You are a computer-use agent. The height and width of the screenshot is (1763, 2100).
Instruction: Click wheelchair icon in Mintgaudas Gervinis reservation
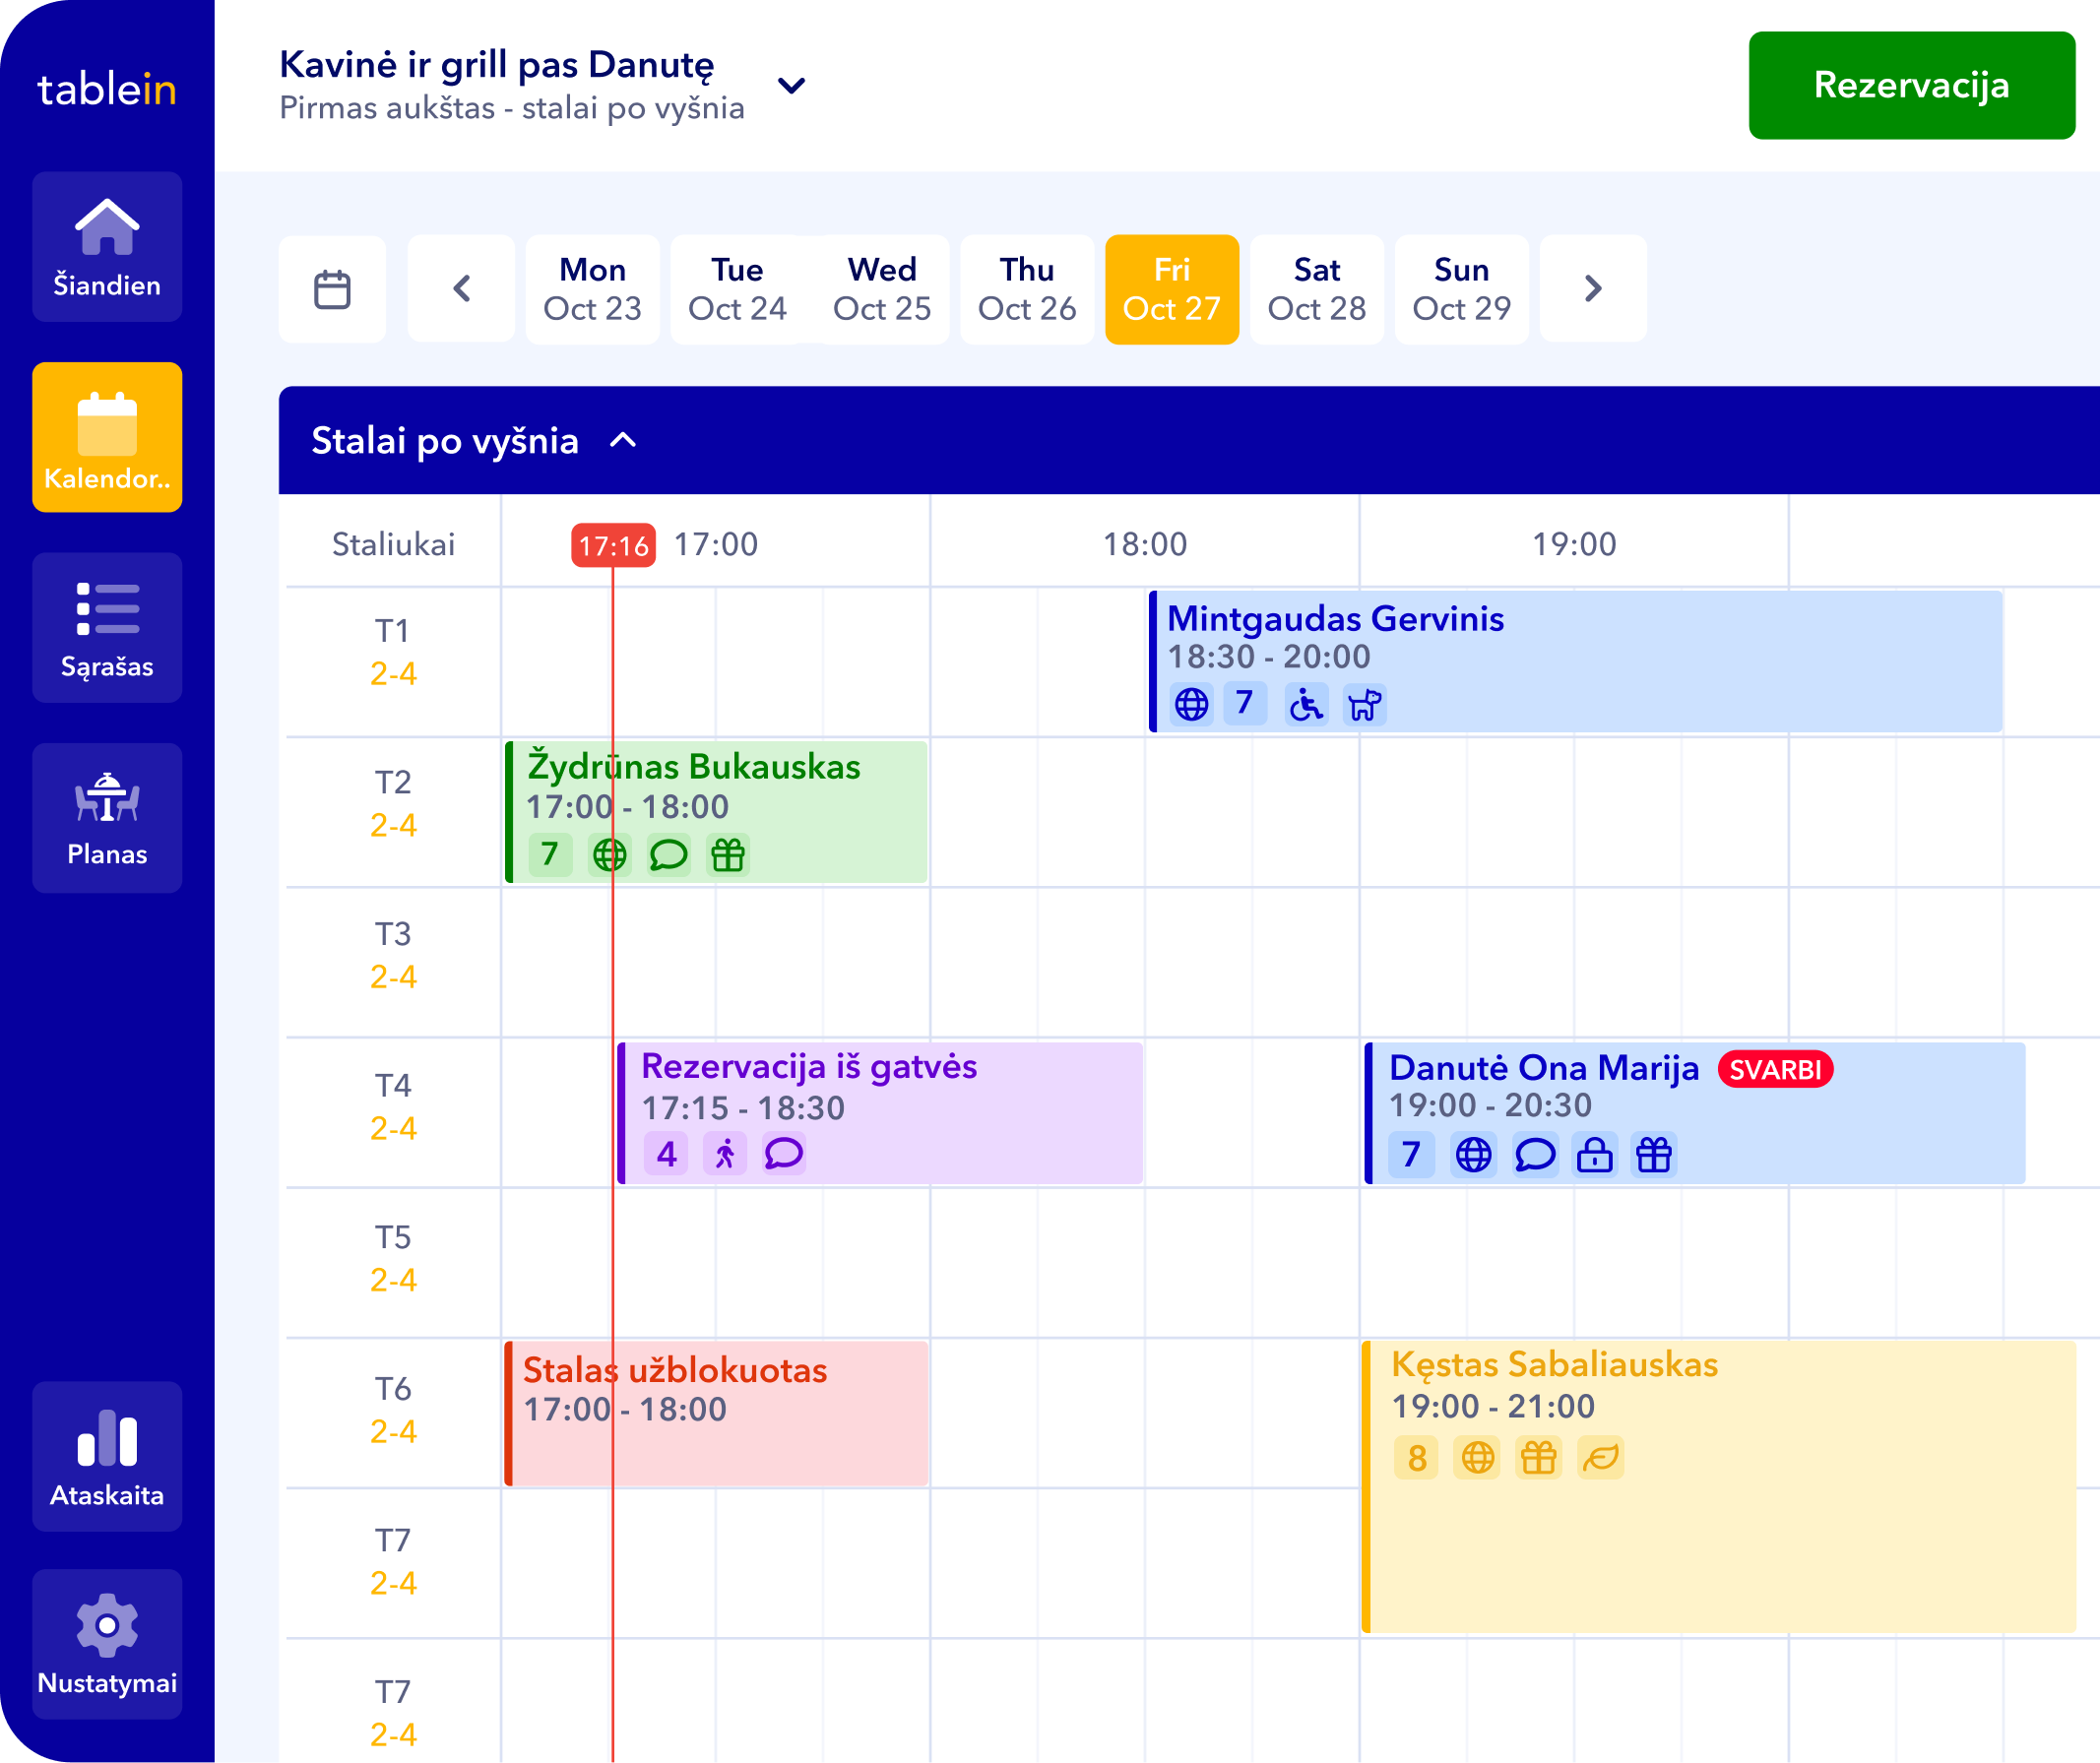[1306, 704]
